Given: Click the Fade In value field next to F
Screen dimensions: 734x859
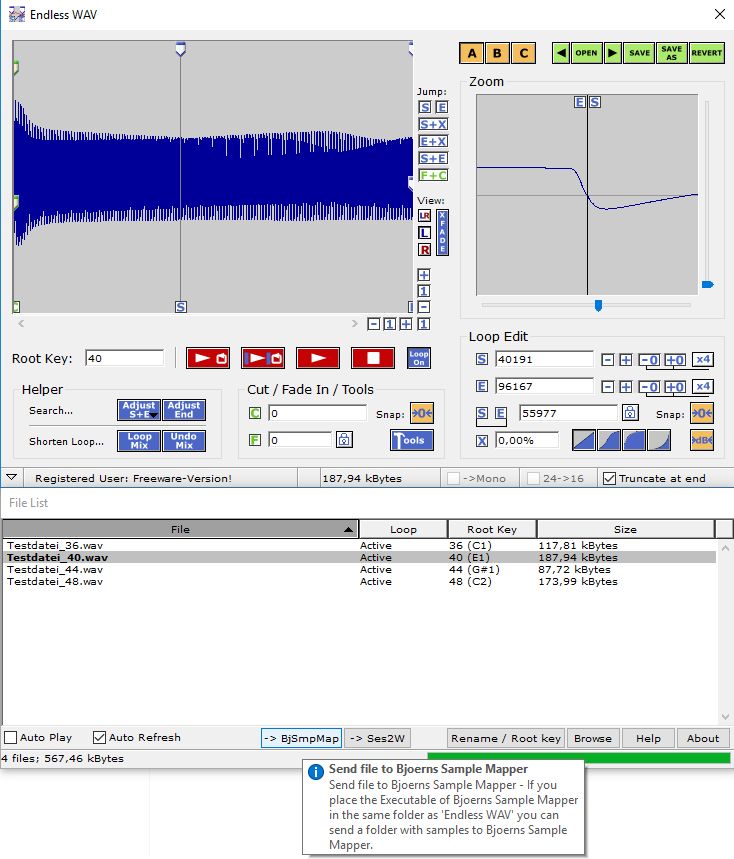Looking at the screenshot, I should (x=300, y=440).
